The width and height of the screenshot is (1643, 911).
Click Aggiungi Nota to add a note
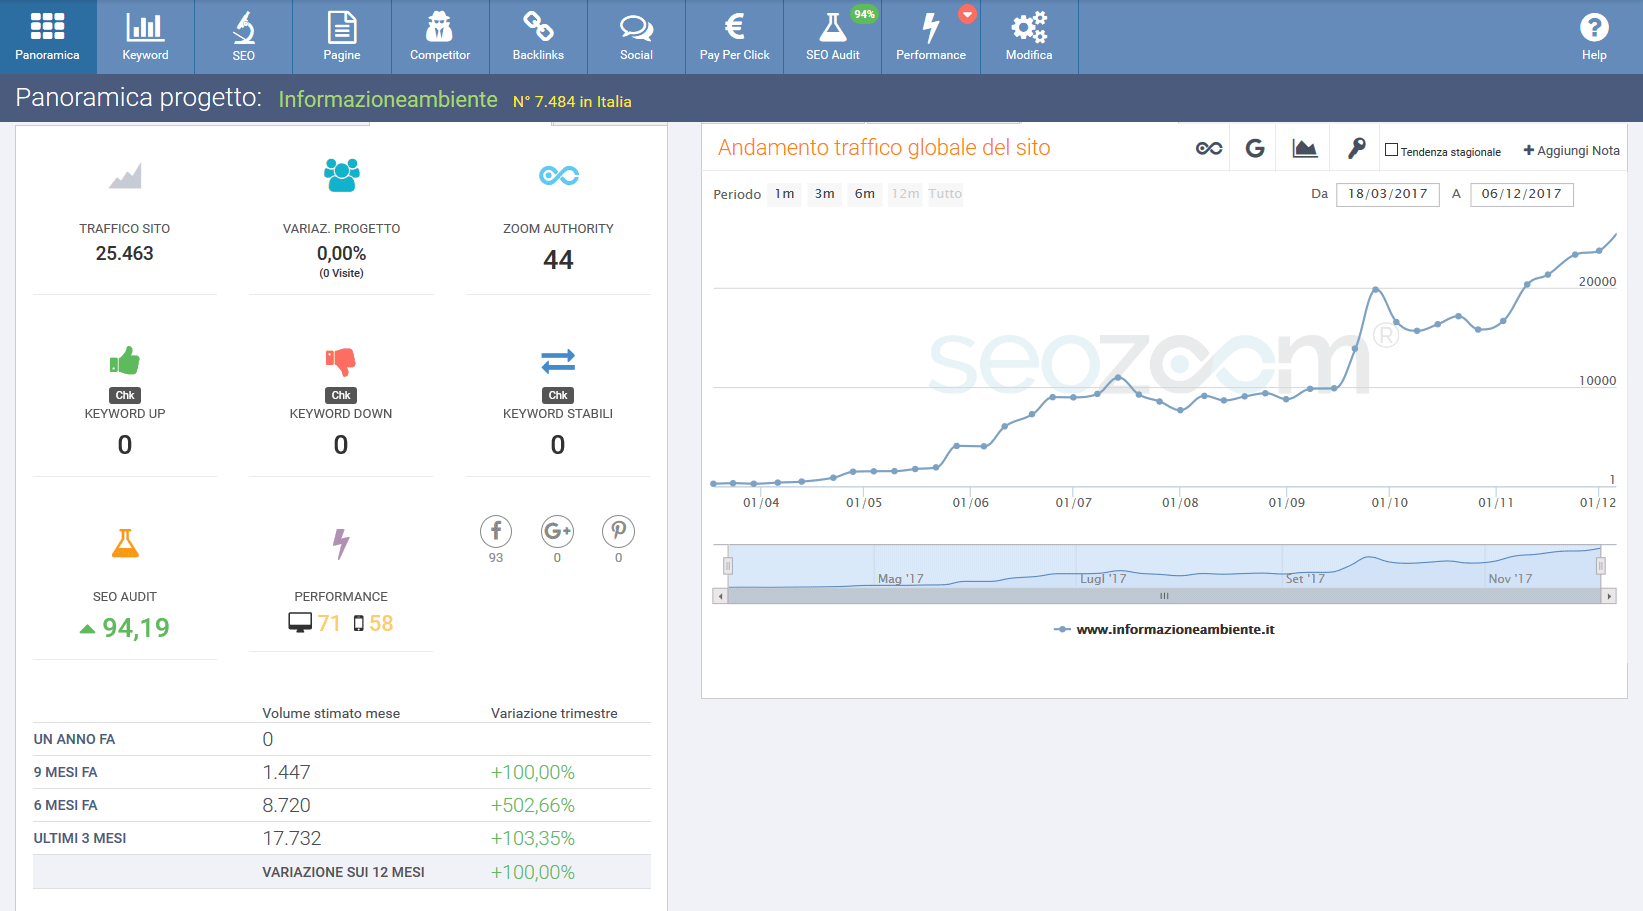1571,150
